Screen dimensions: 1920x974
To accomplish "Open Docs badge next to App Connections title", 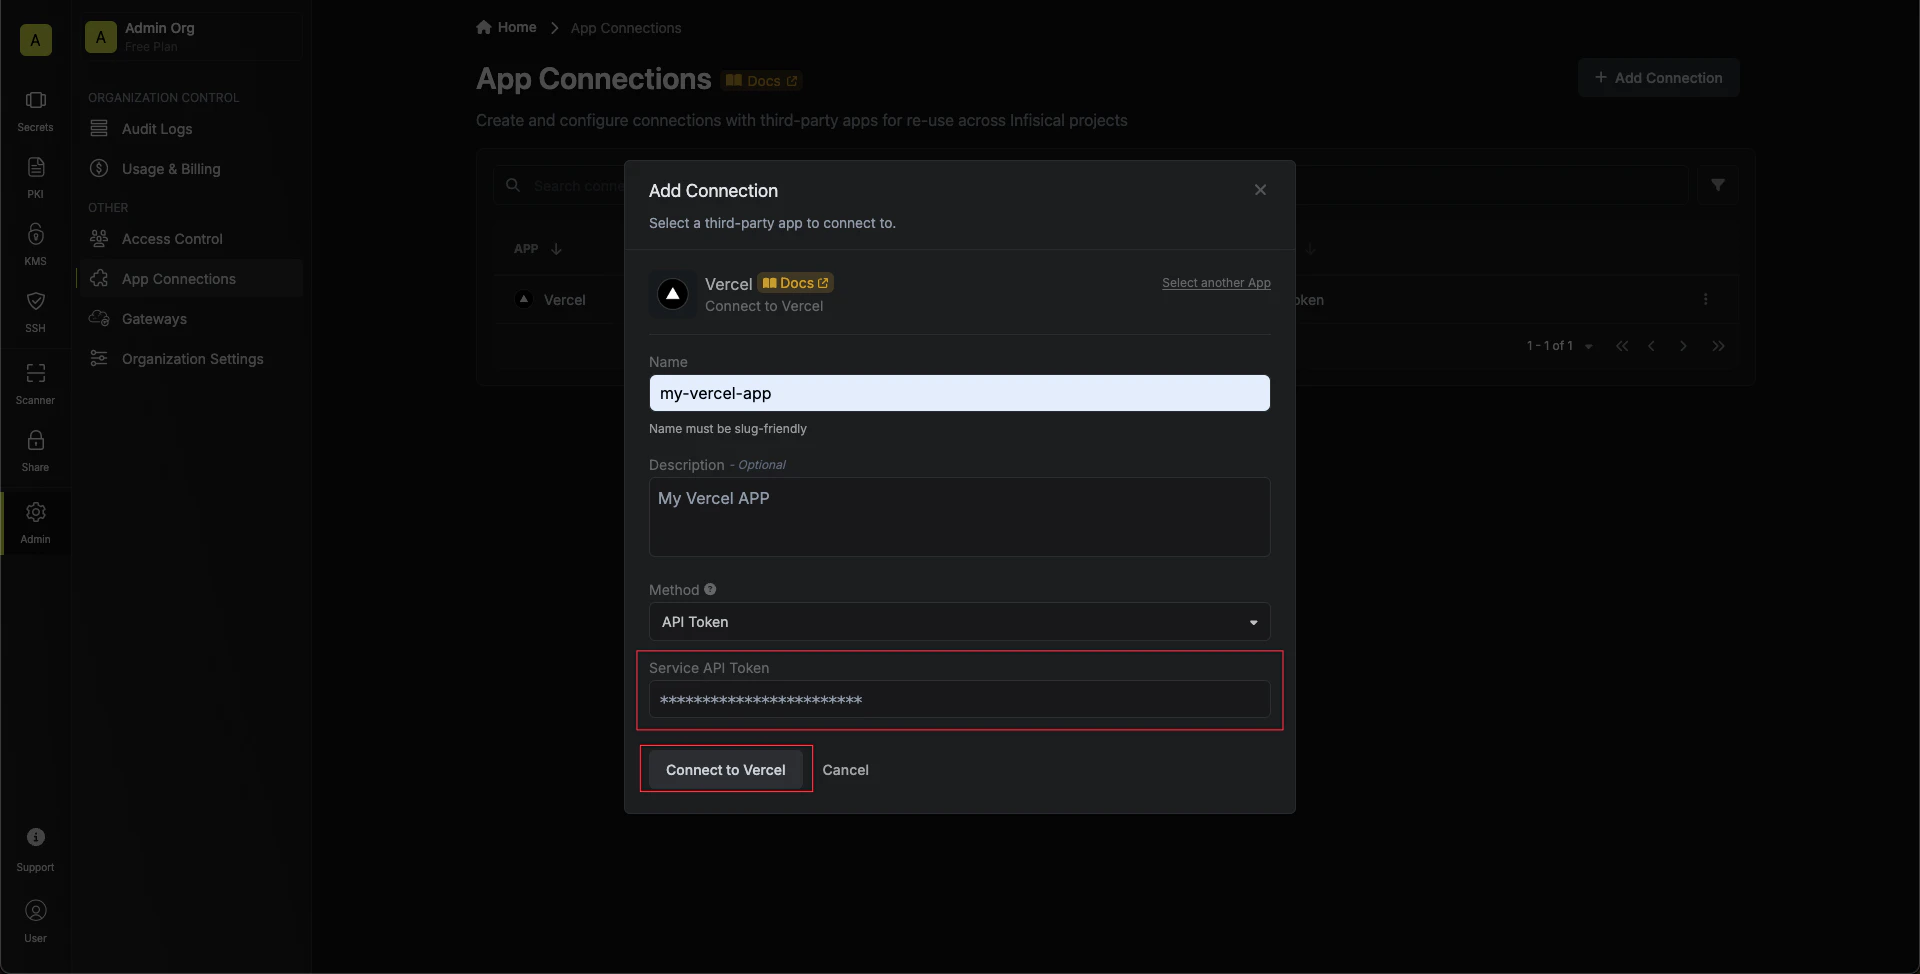I will 762,81.
